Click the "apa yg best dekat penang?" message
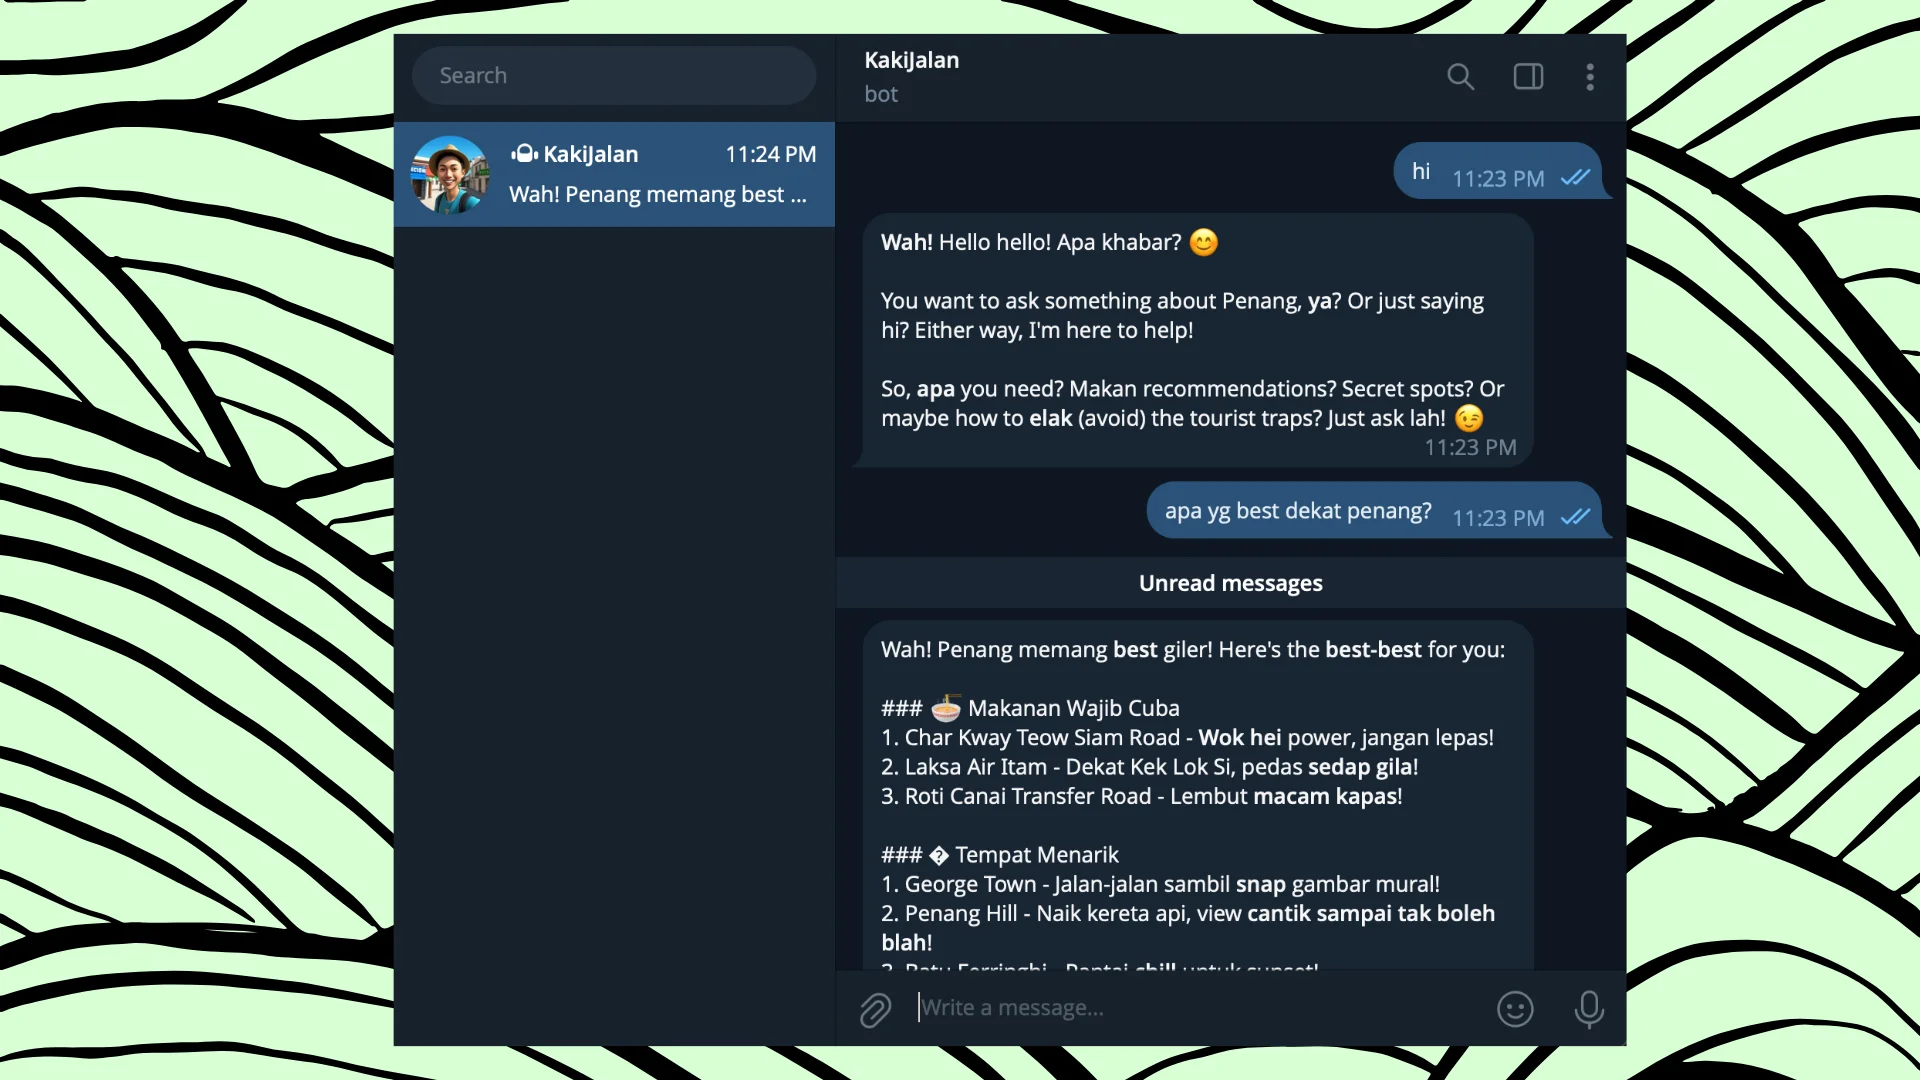1920x1080 pixels. pos(1297,511)
